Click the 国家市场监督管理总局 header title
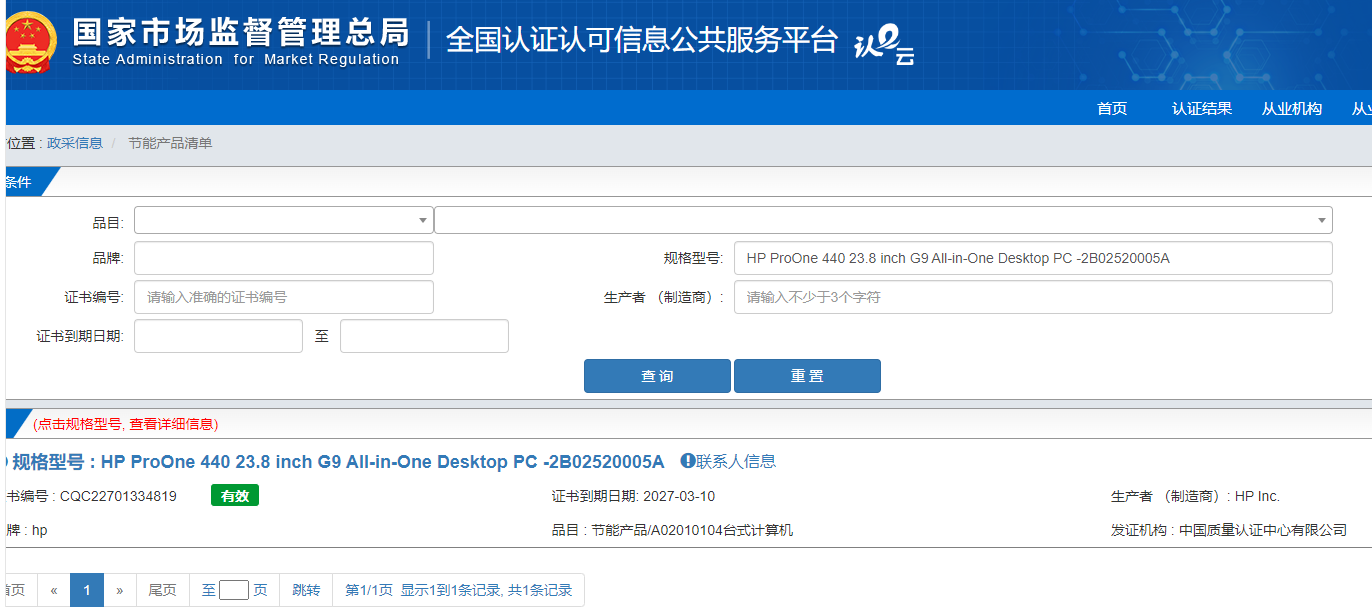The height and width of the screenshot is (607, 1372). [241, 32]
